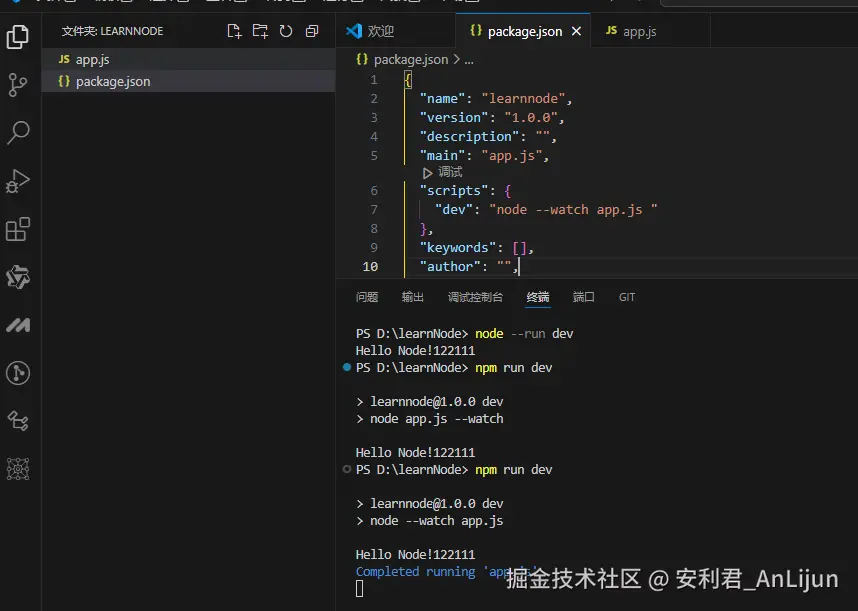The height and width of the screenshot is (611, 858).
Task: Refresh the explorer file list
Action: (x=286, y=31)
